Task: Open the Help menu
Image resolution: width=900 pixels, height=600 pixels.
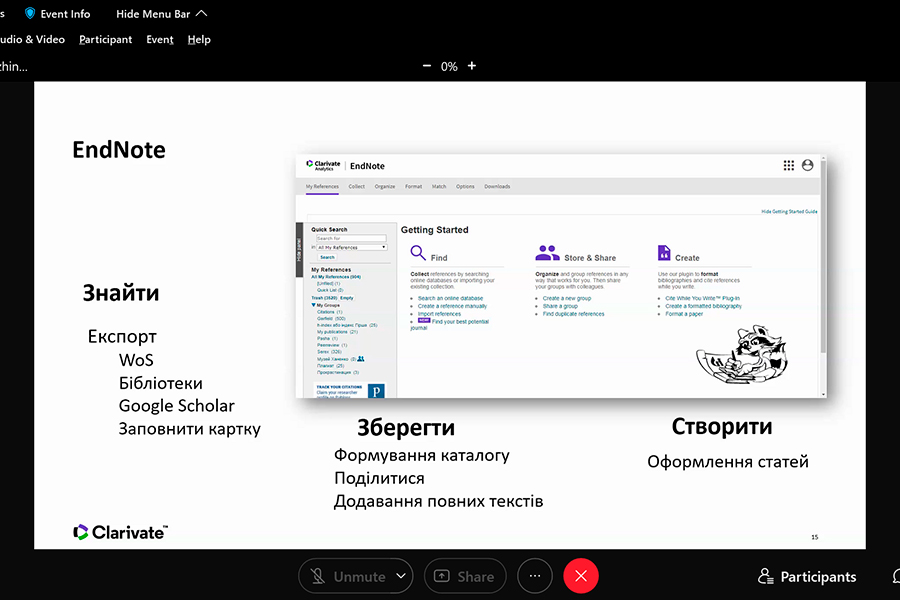Action: [x=199, y=39]
